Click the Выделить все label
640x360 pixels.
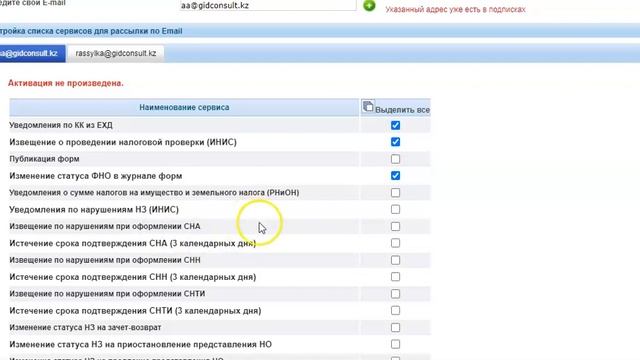click(x=402, y=110)
